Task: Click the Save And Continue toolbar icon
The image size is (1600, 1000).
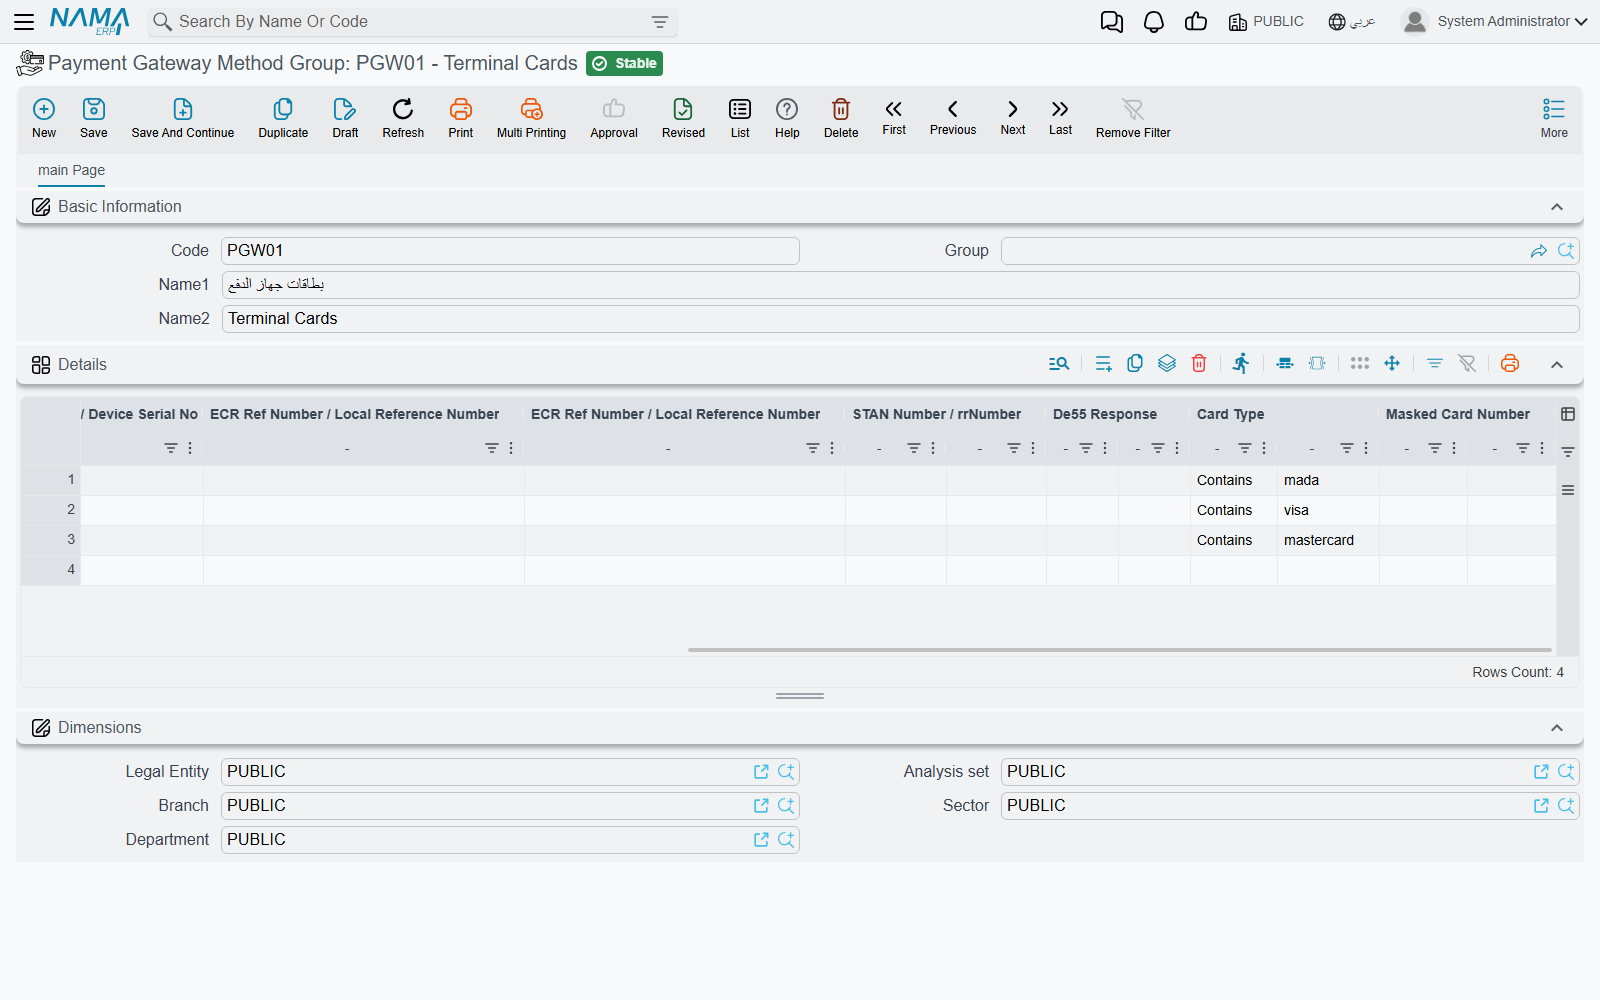Action: (x=183, y=109)
